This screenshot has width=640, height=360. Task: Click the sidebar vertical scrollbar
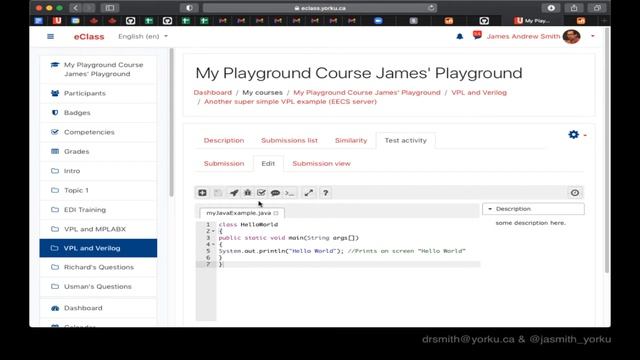click(171, 122)
